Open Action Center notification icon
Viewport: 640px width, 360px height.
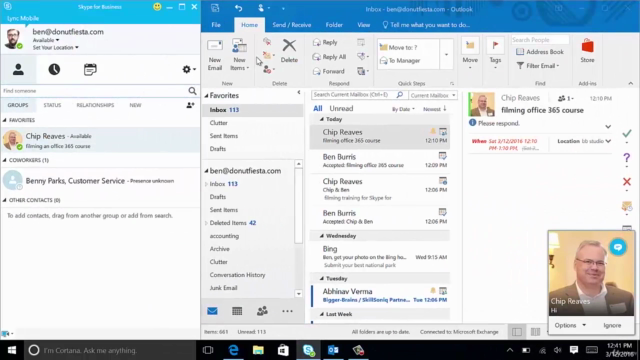[x=574, y=350]
